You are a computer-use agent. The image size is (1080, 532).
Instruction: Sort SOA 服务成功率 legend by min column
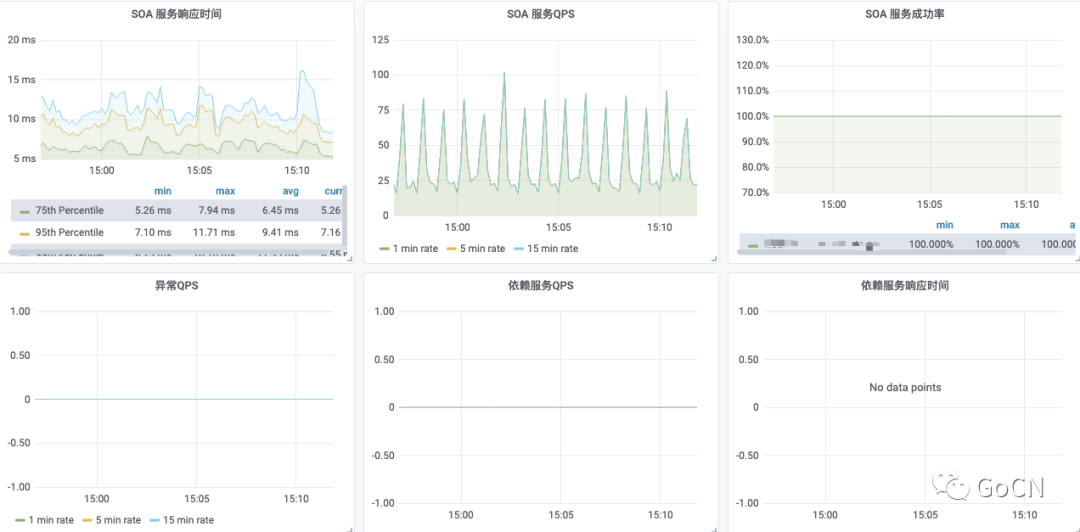click(944, 225)
